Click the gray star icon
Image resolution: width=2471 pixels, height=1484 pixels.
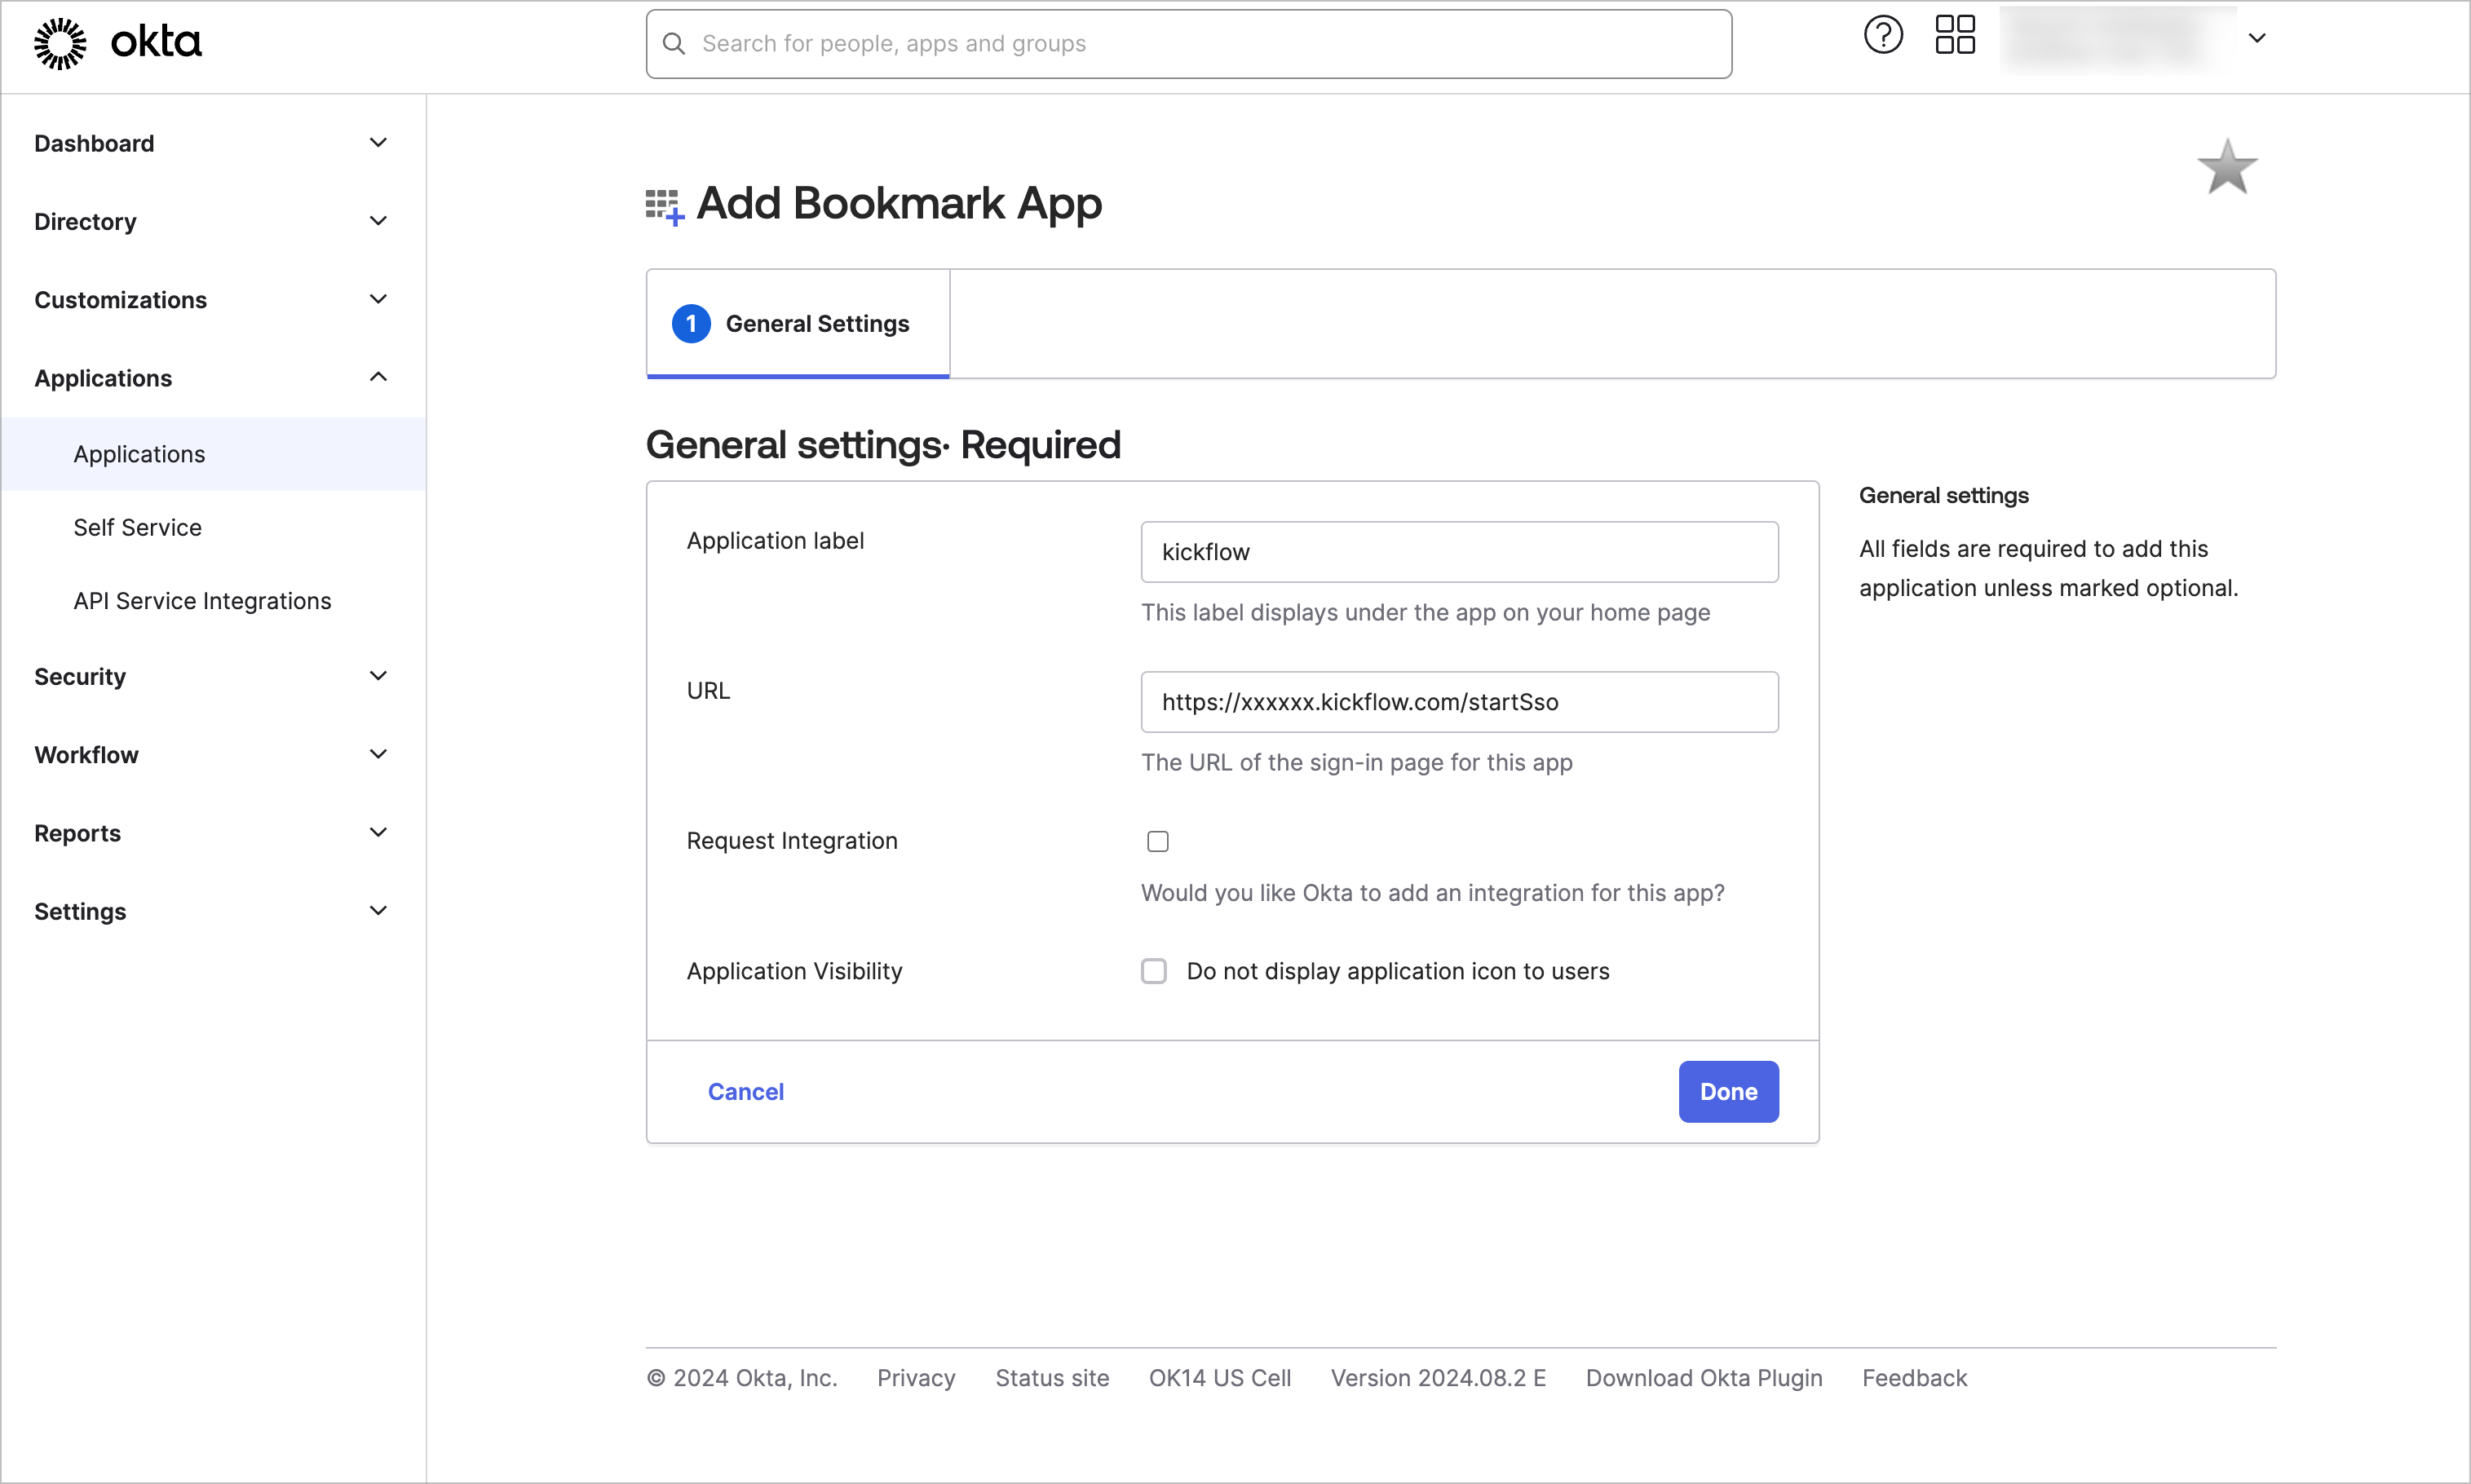click(2227, 167)
